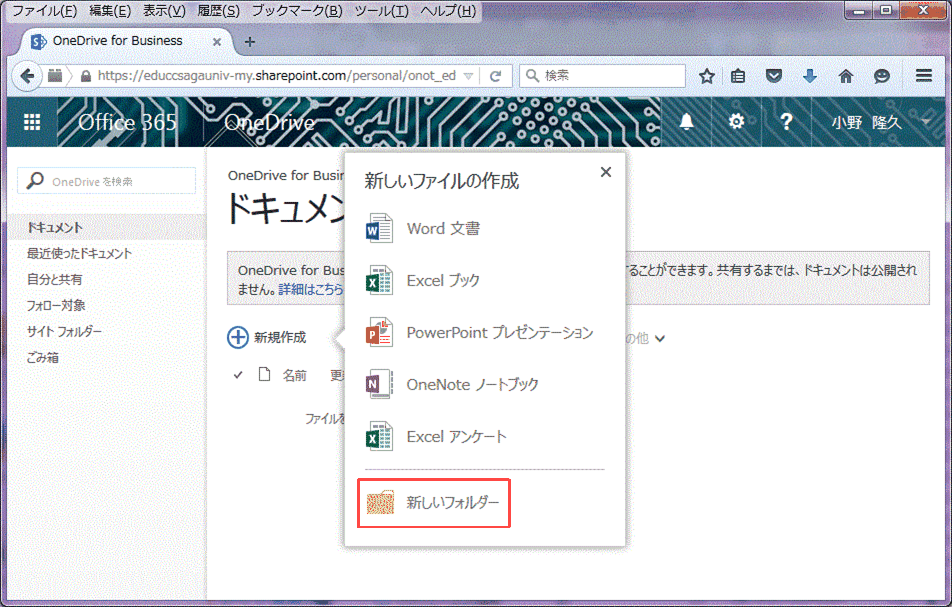Open フォロー対象 in the sidebar
This screenshot has height=607, width=952.
(56, 305)
